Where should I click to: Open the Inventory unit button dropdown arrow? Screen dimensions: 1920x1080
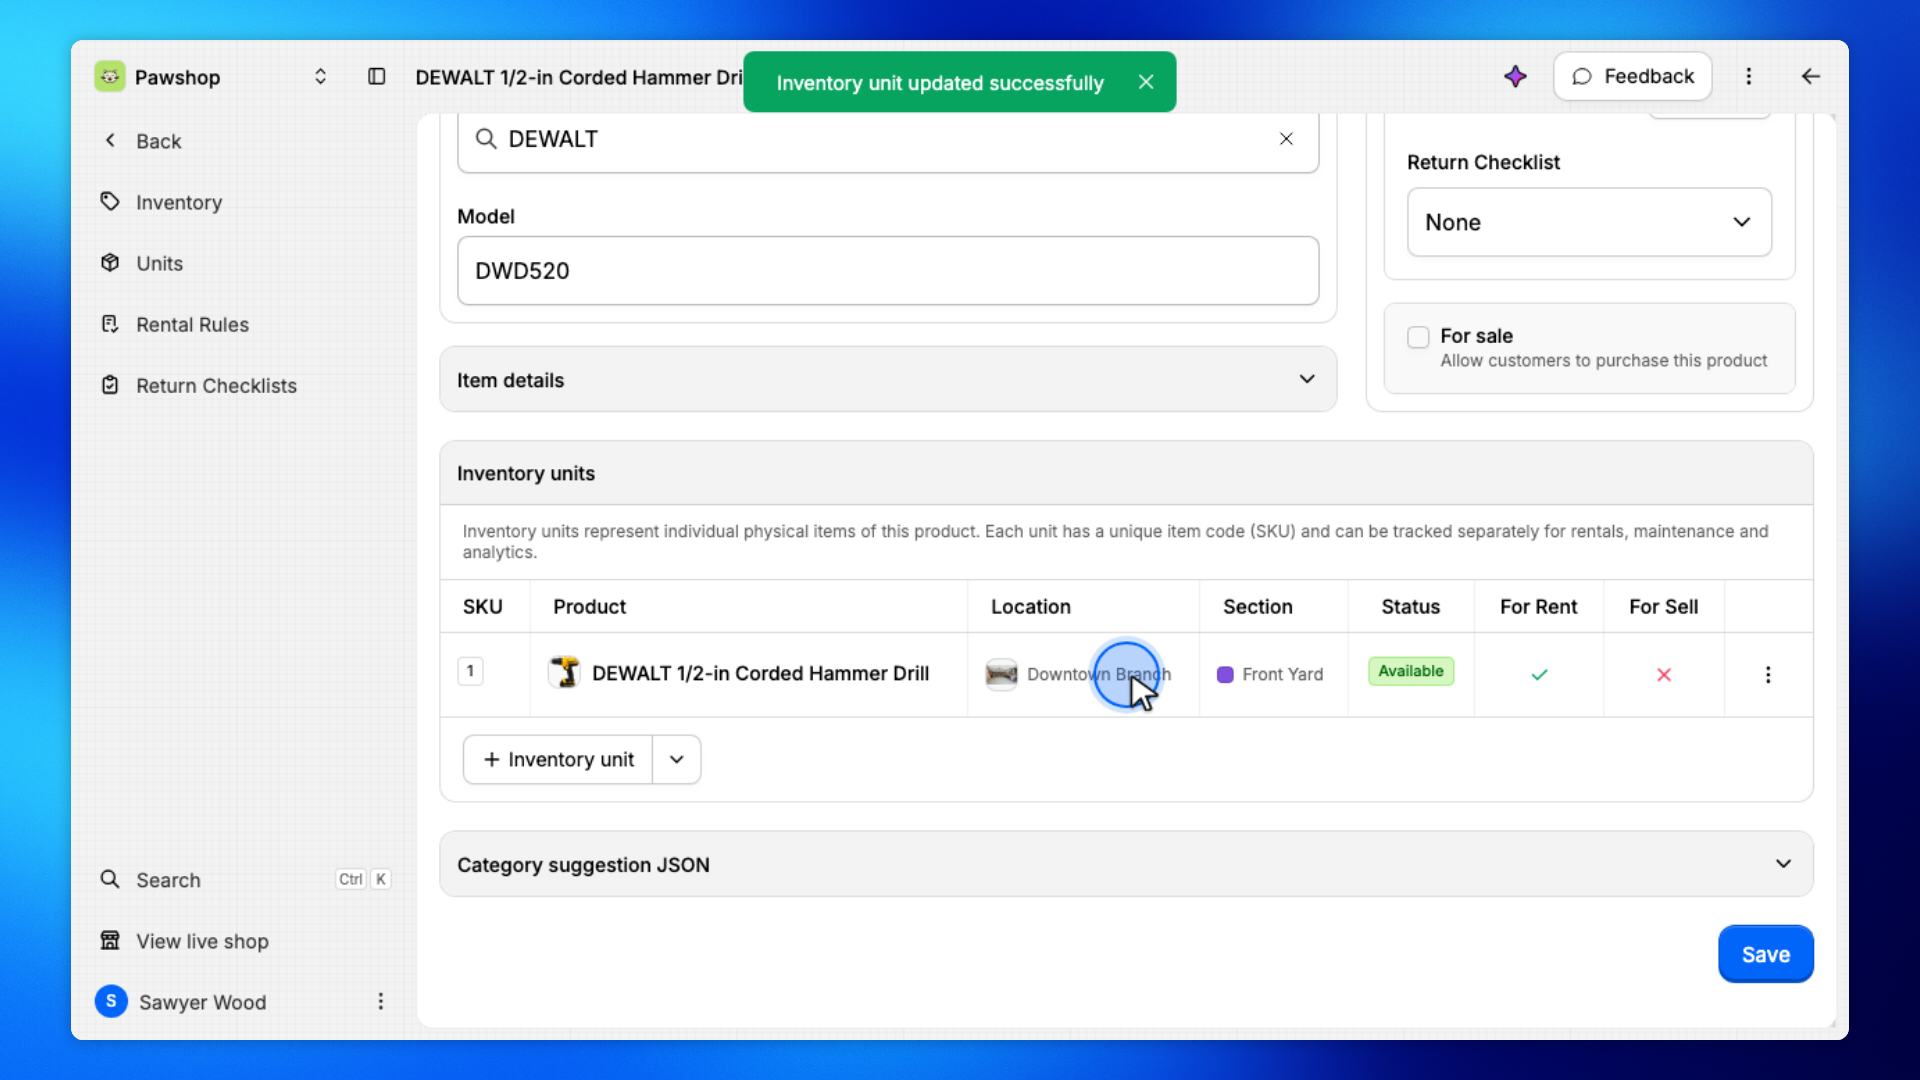click(677, 760)
